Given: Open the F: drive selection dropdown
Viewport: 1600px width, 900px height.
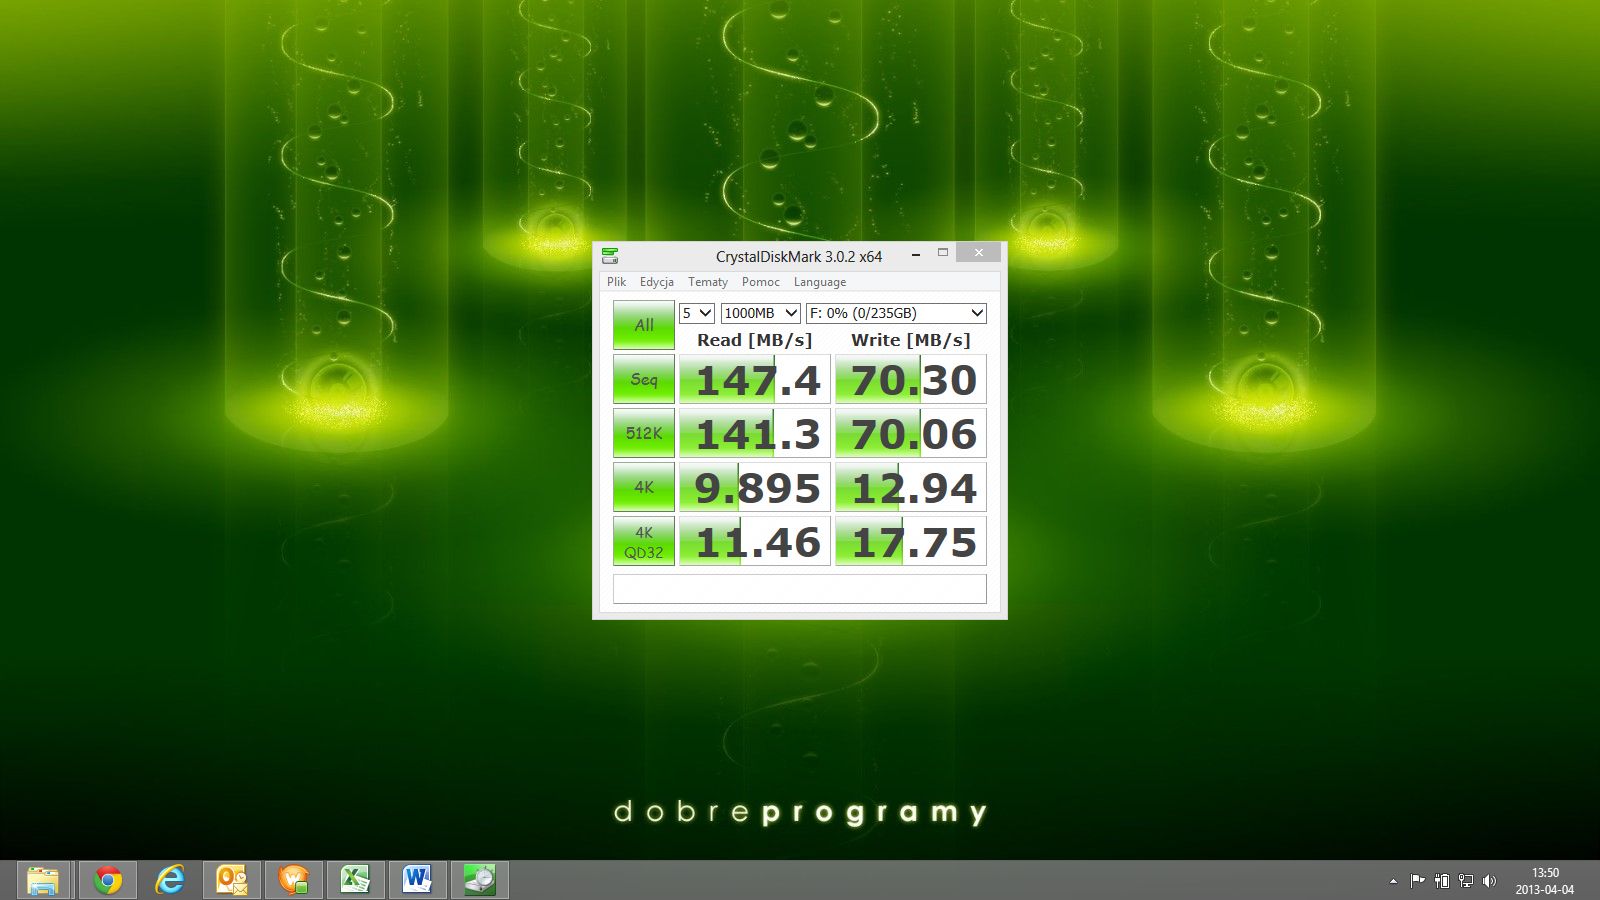Looking at the screenshot, I should click(896, 313).
